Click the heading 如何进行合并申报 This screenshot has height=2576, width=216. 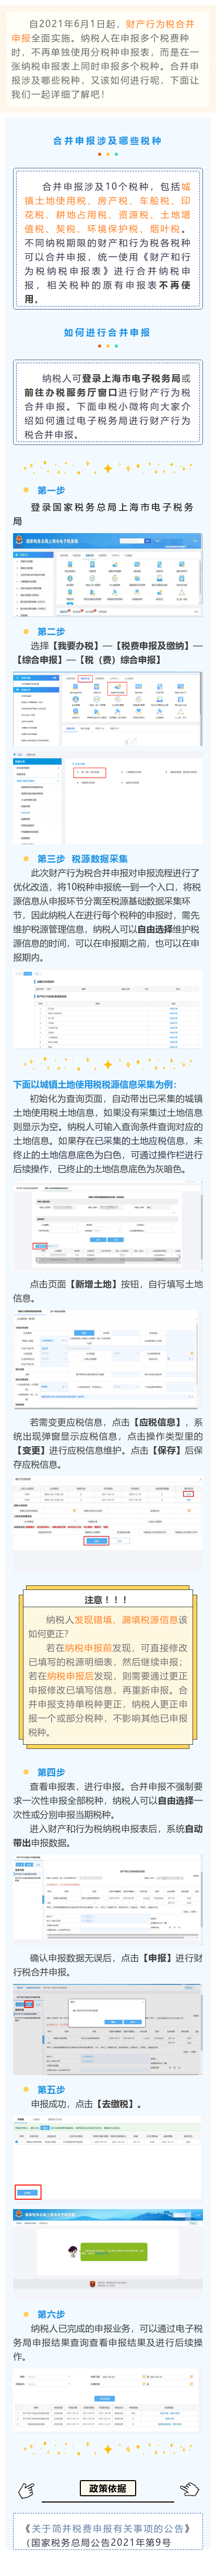[x=107, y=332]
